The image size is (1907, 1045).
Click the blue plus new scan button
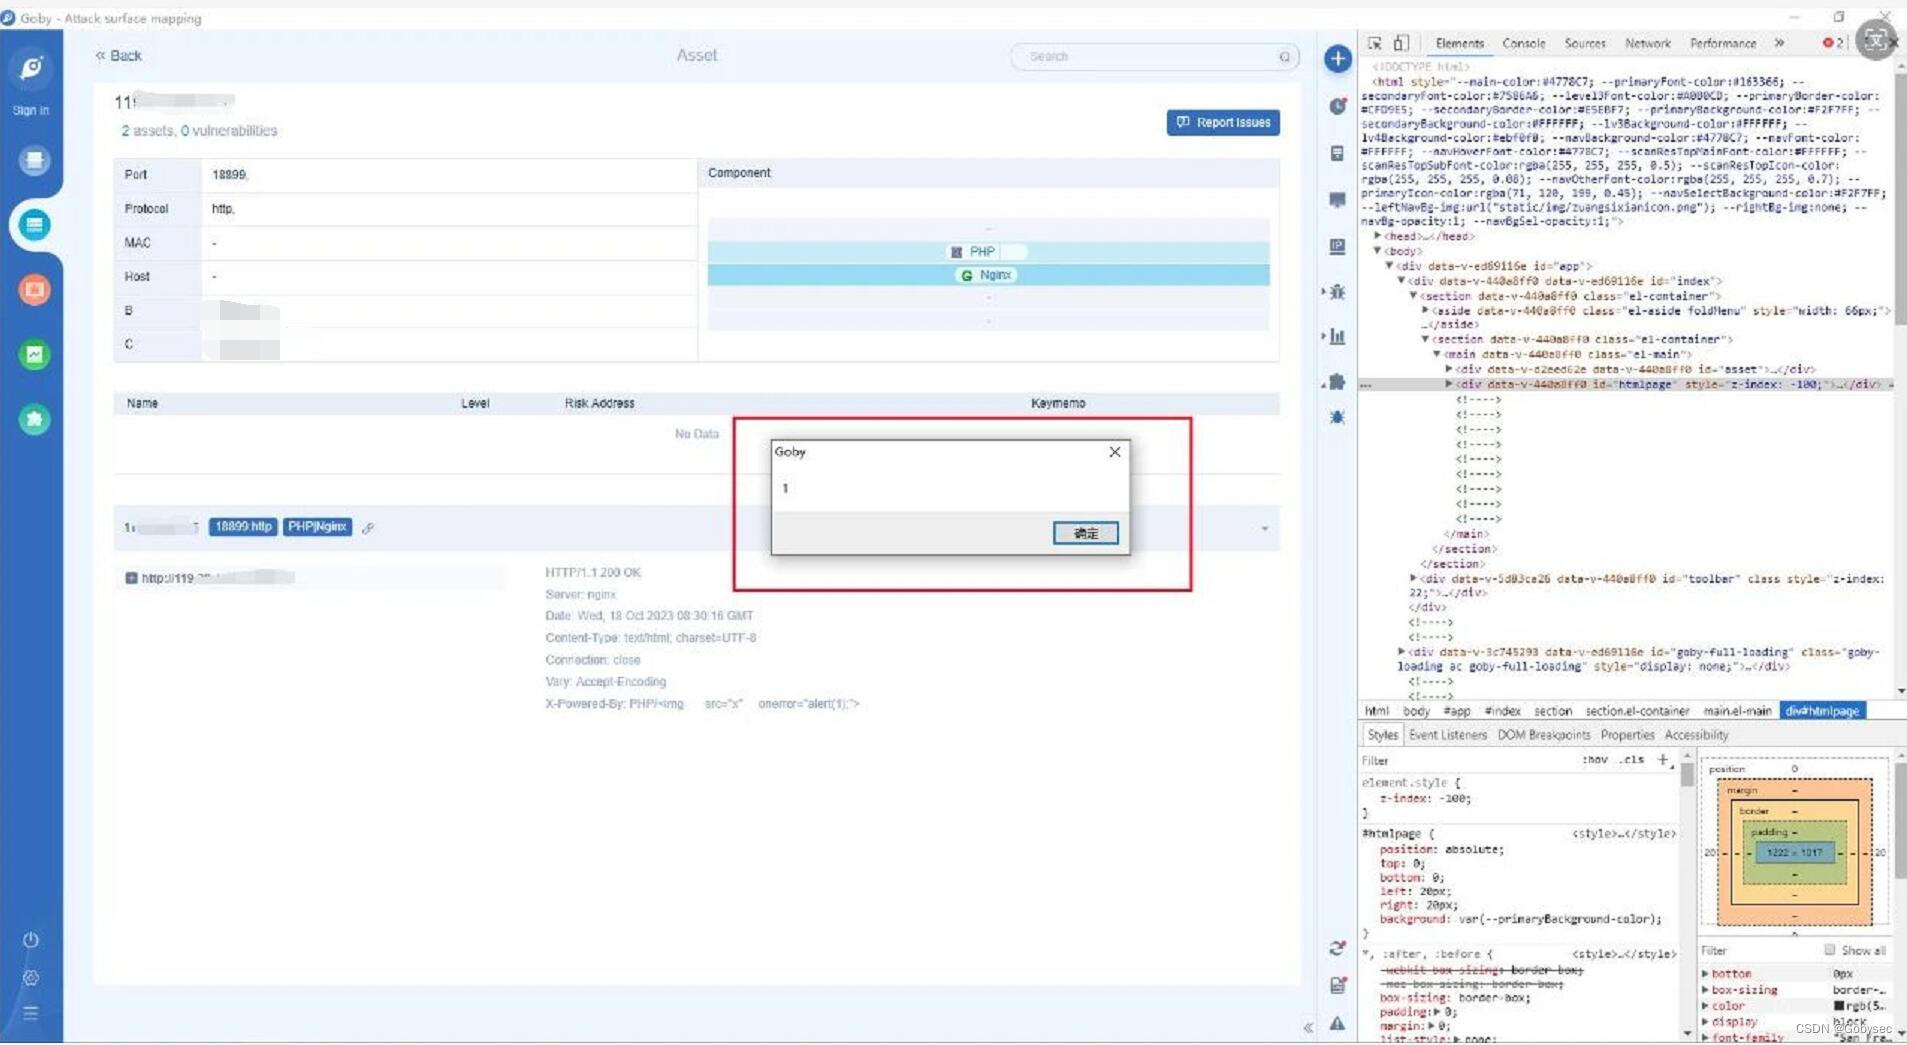tap(1337, 59)
